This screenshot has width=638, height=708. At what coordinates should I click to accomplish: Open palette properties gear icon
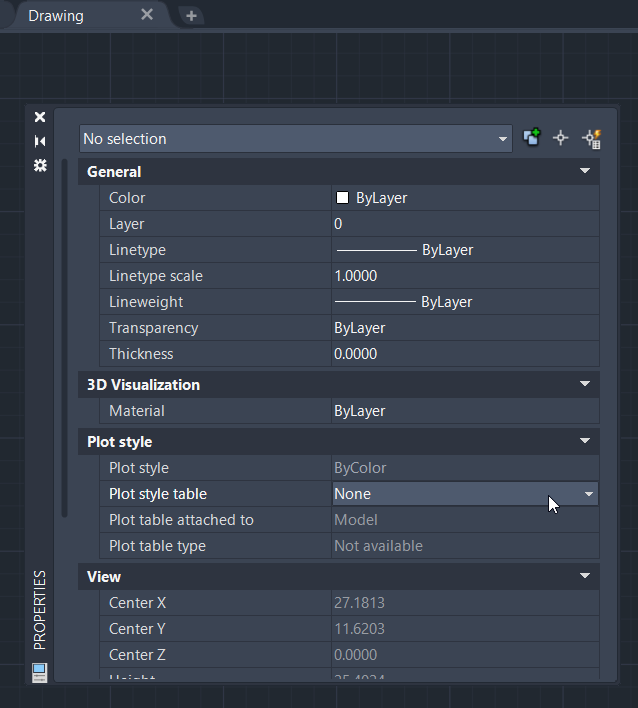pyautogui.click(x=40, y=165)
